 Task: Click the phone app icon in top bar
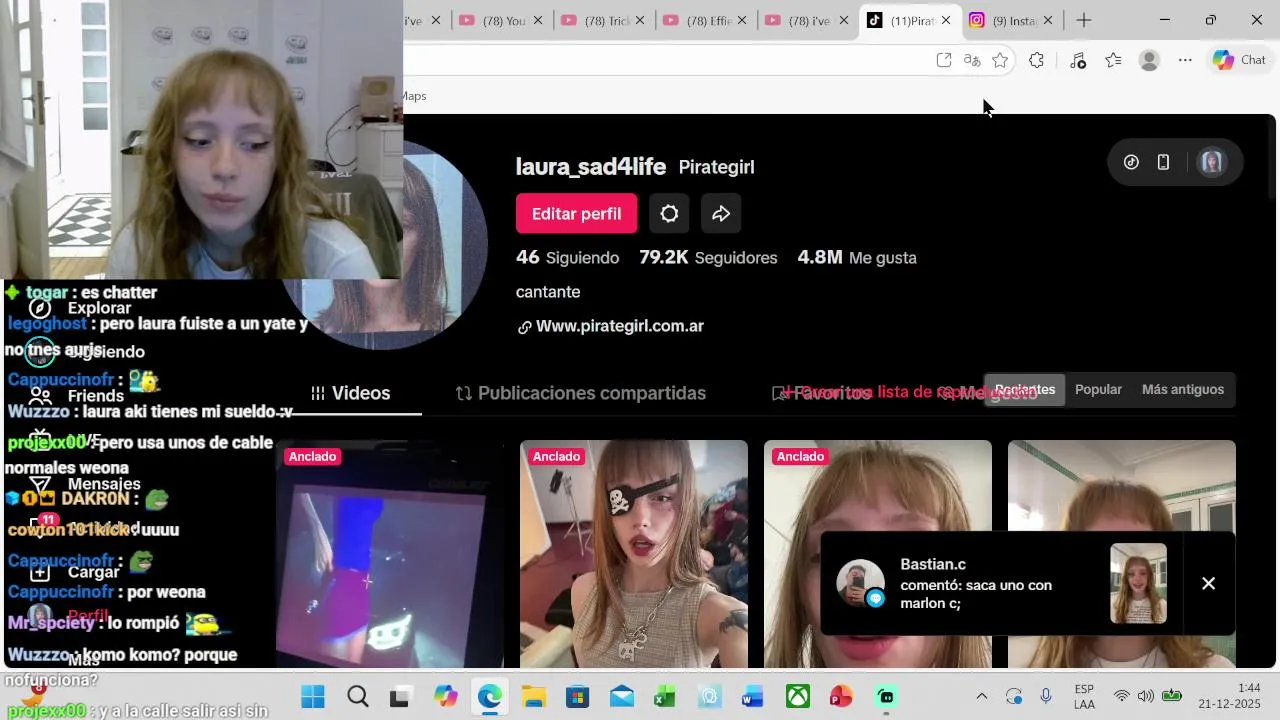pos(1163,162)
